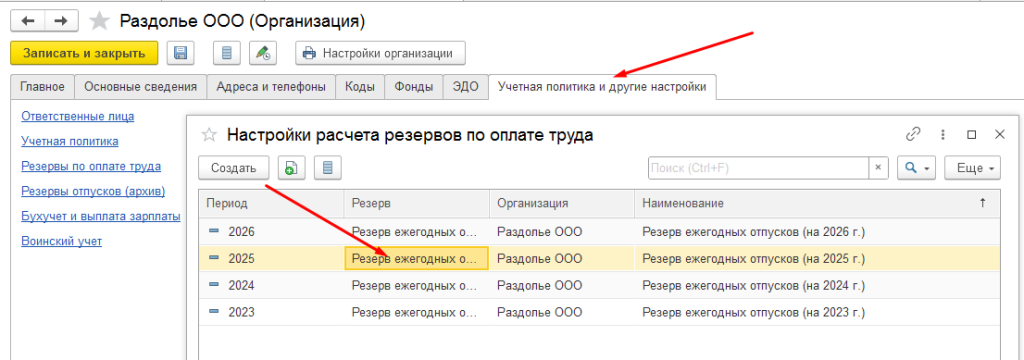Viewport: 1024px width, 360px height.
Task: Select the Резерв cell in 2026 row
Action: (x=417, y=232)
